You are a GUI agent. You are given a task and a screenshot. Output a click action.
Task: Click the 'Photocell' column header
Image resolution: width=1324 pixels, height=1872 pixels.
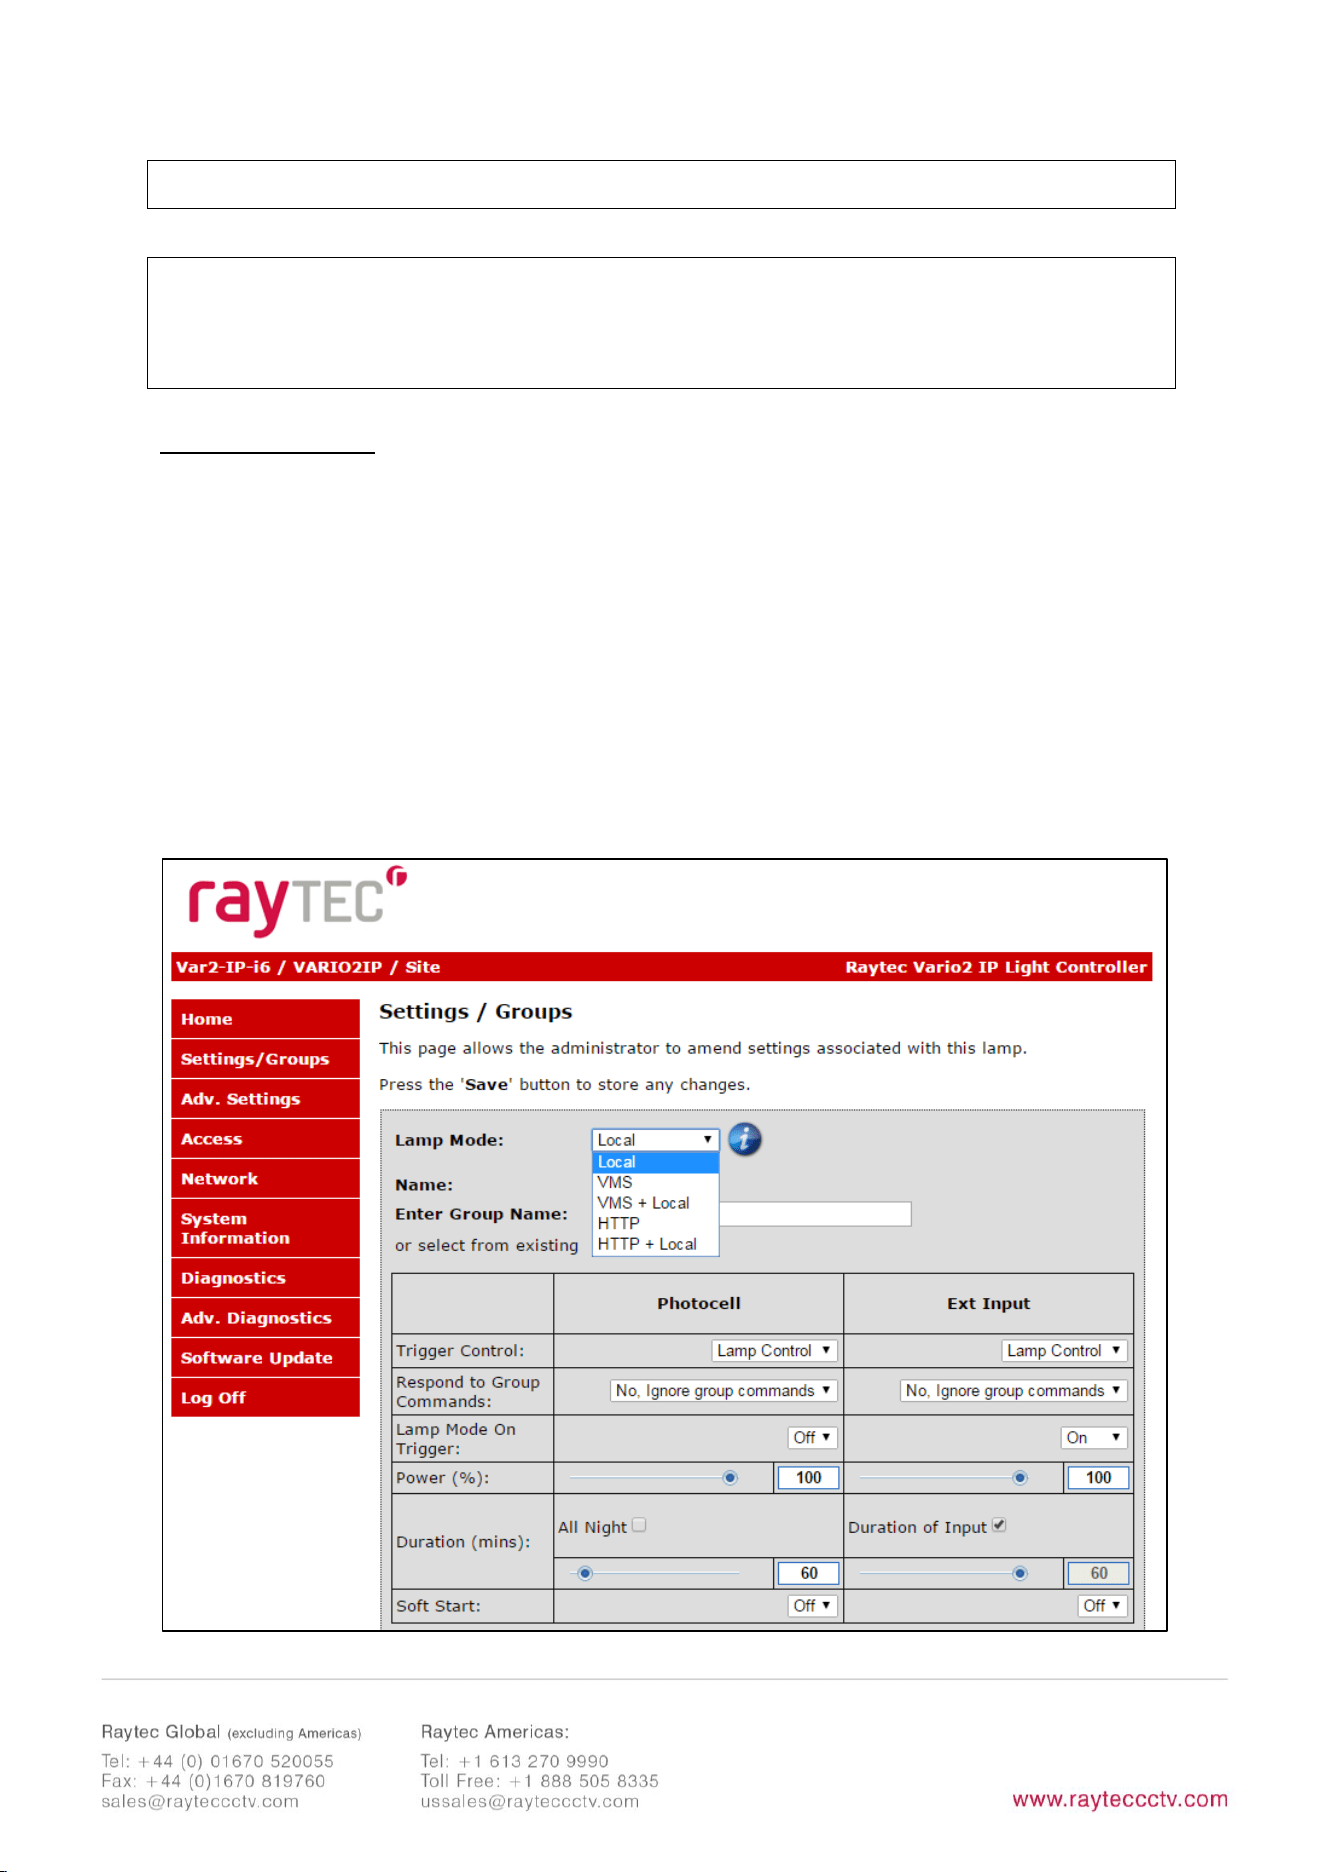point(699,1303)
